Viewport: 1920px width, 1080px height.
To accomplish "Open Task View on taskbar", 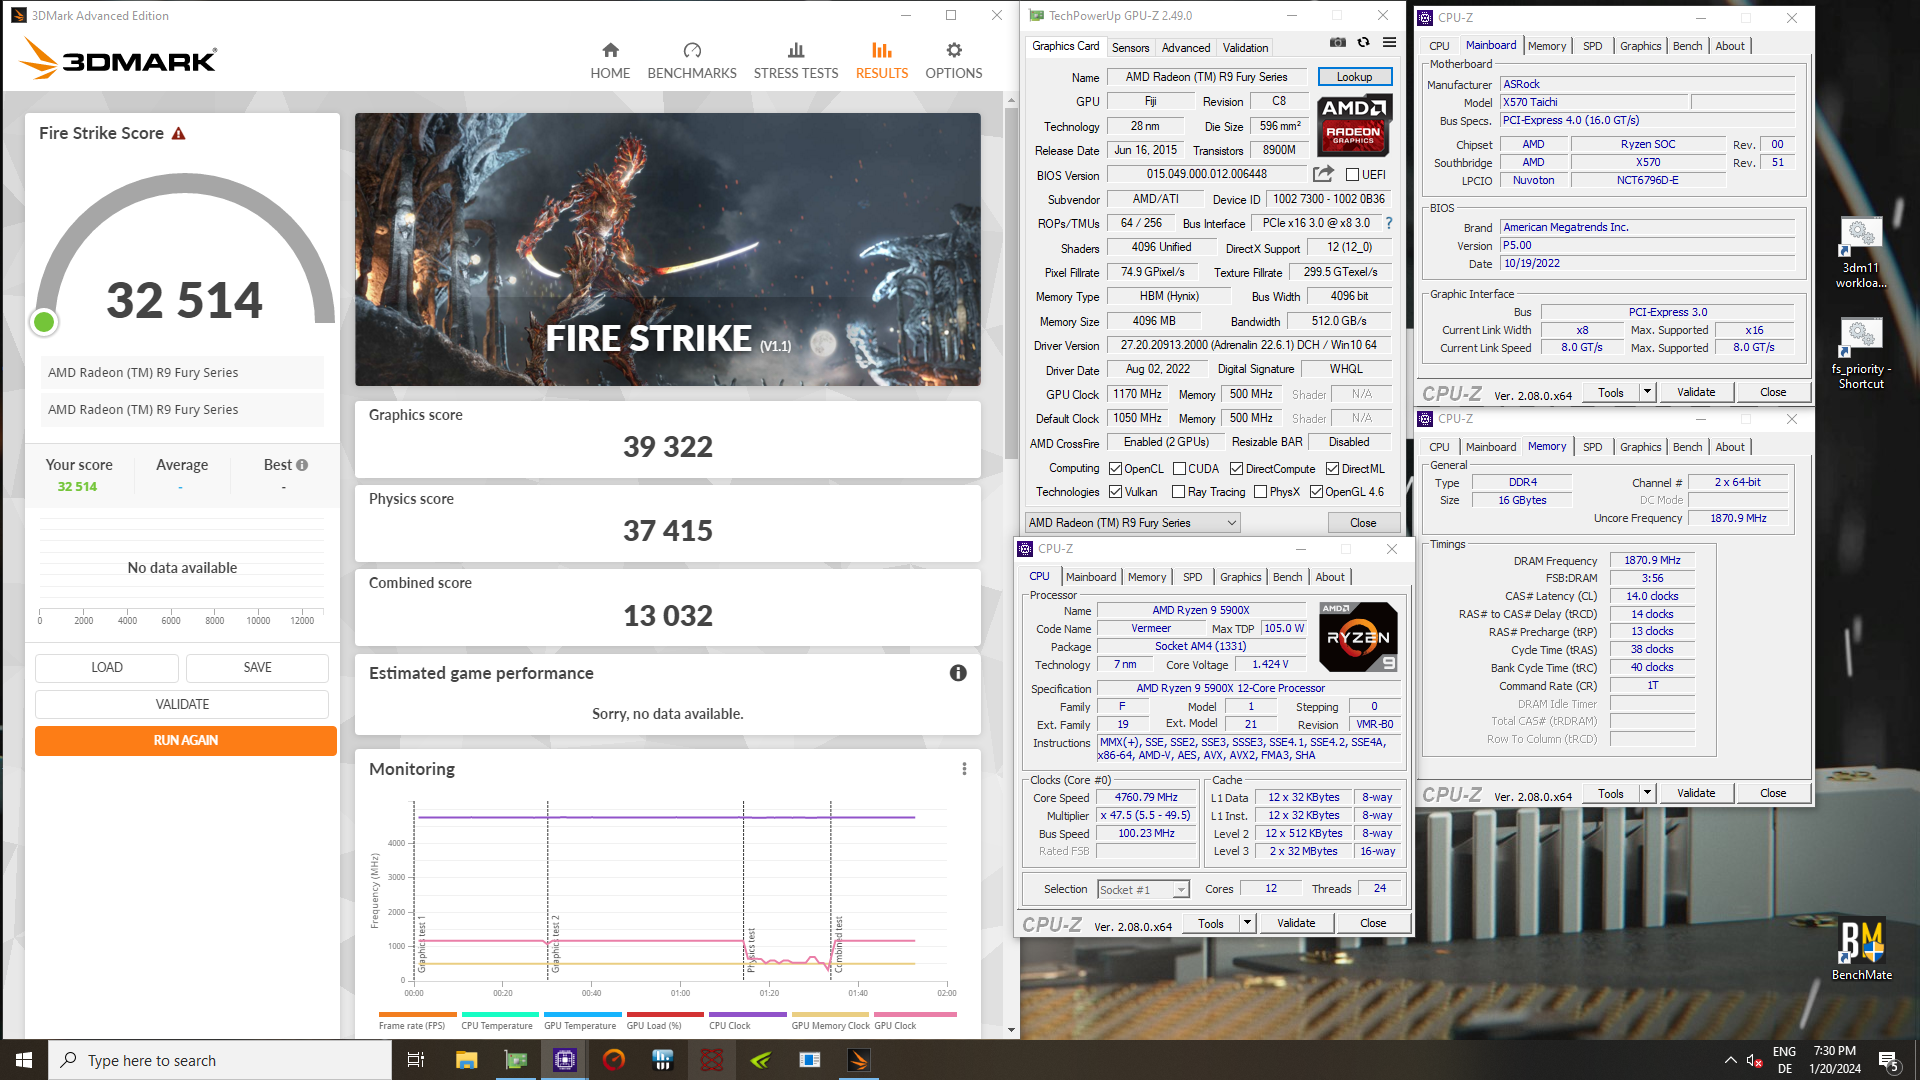I will (x=416, y=1060).
